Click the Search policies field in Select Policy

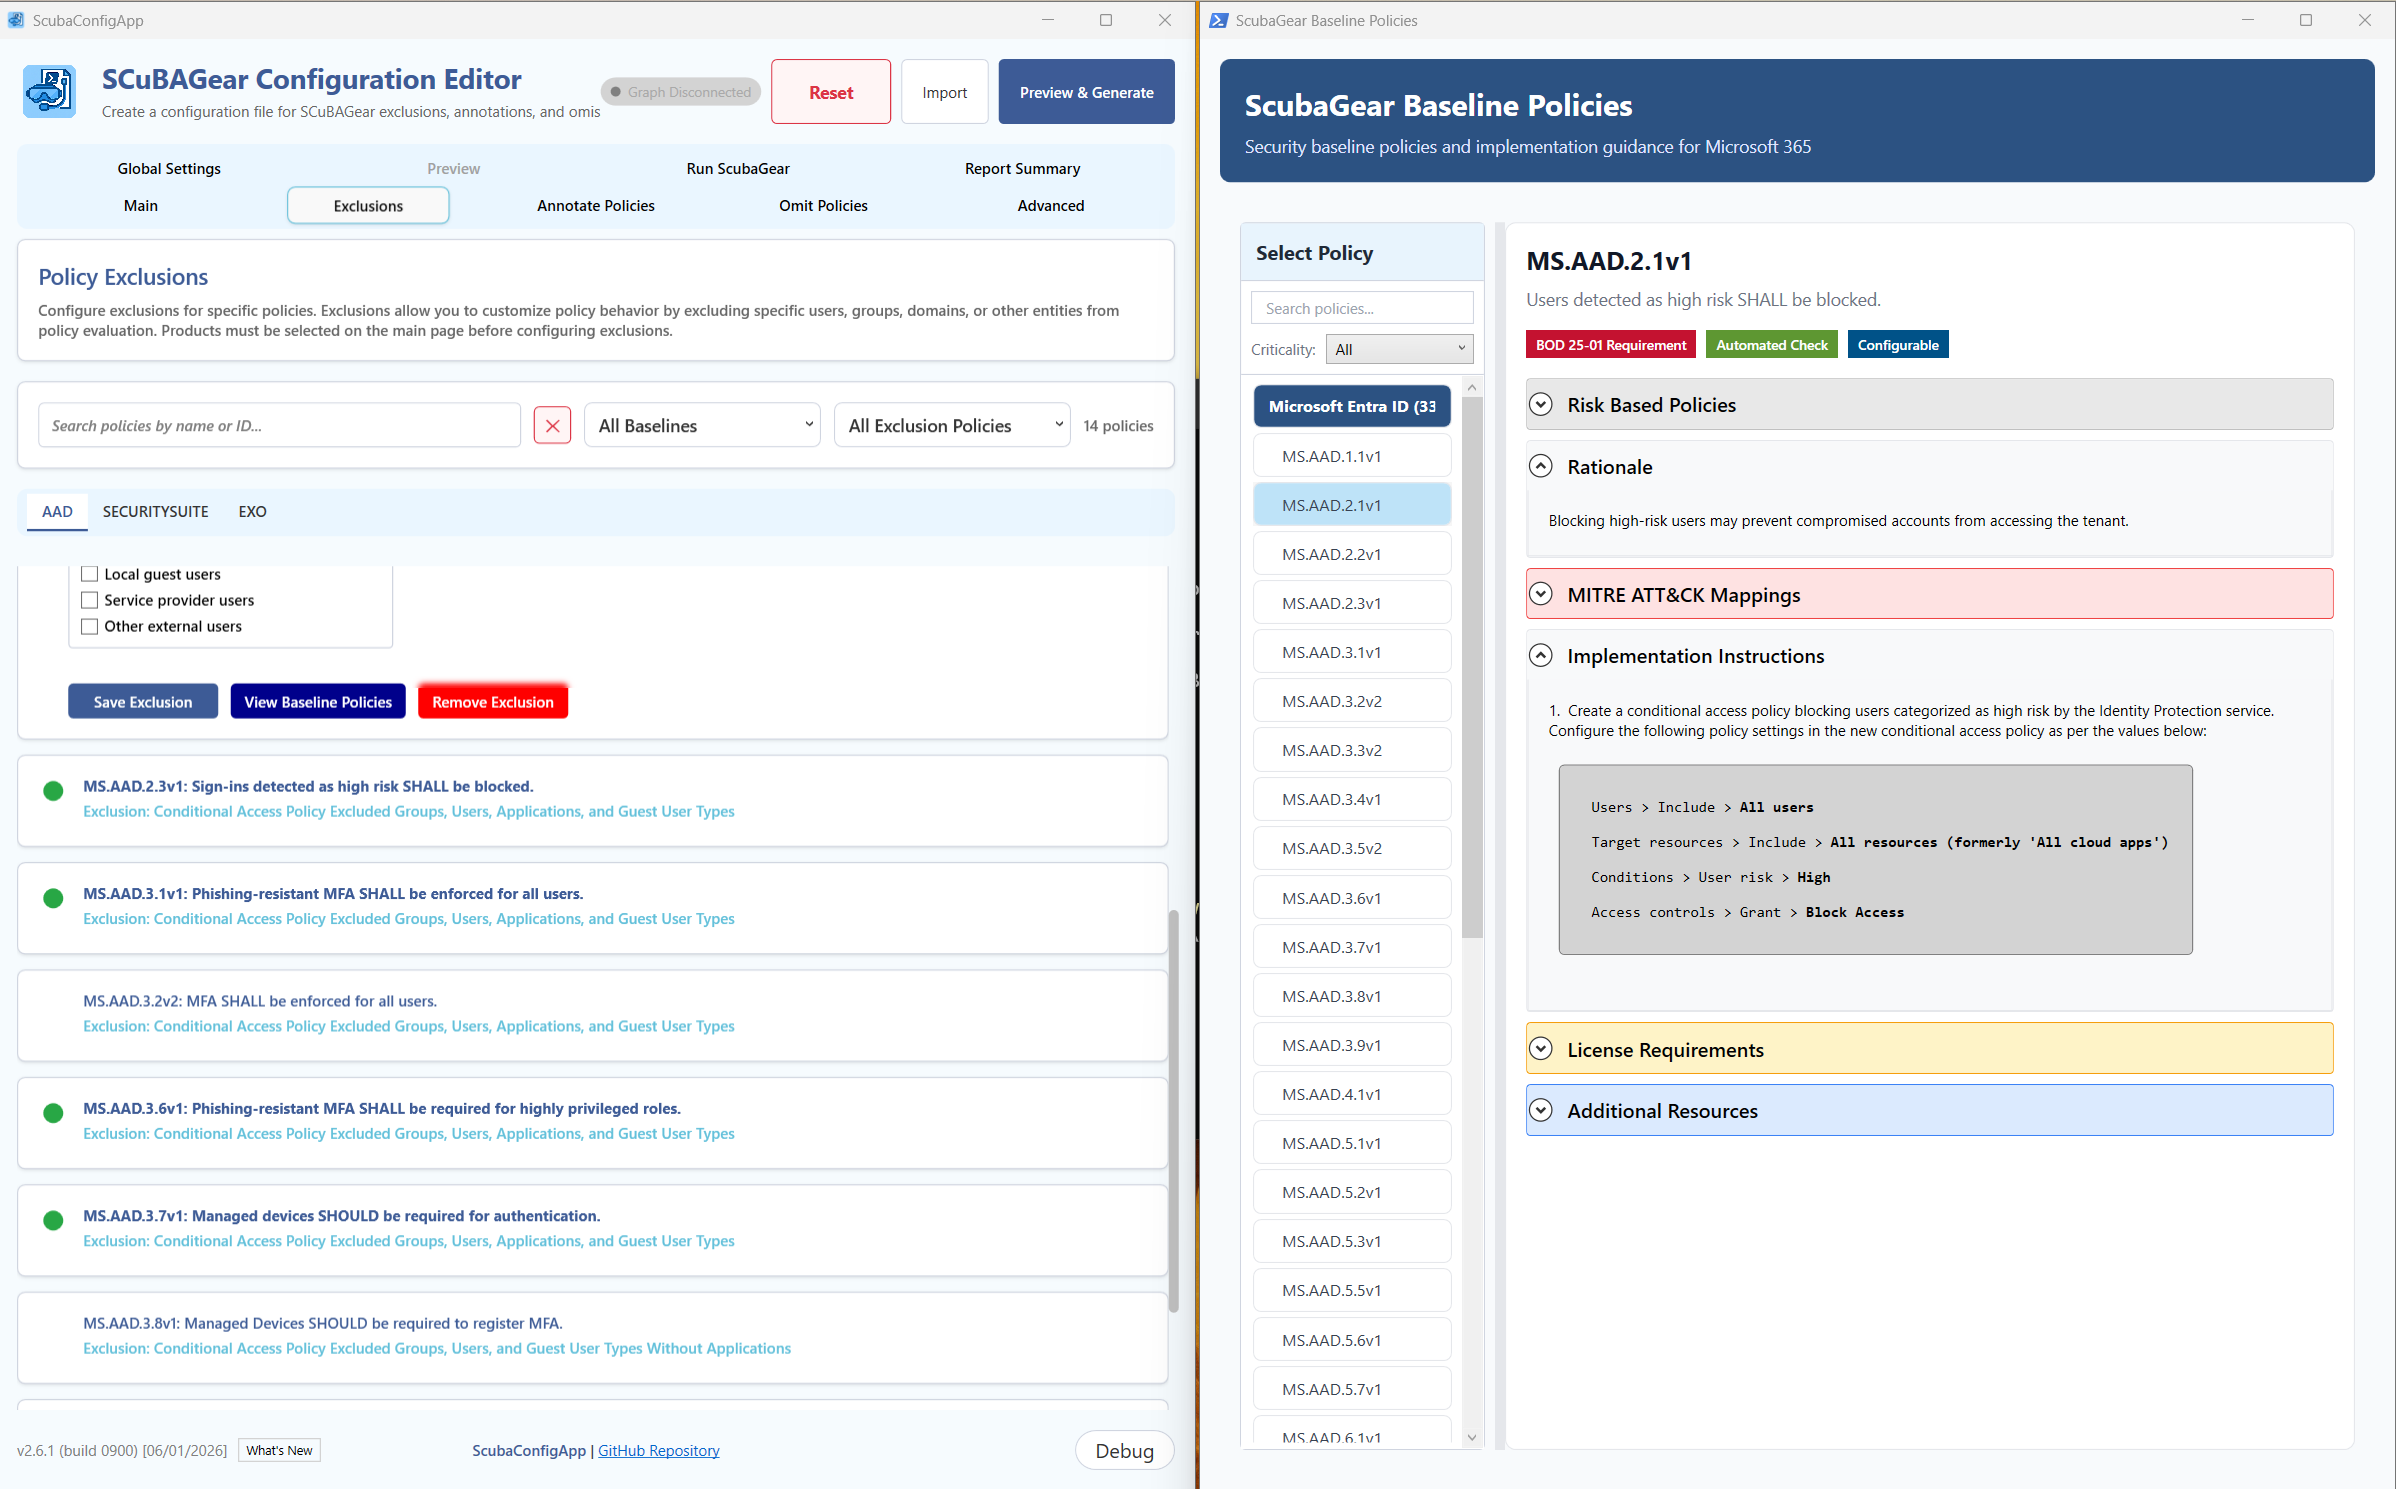pyautogui.click(x=1362, y=308)
